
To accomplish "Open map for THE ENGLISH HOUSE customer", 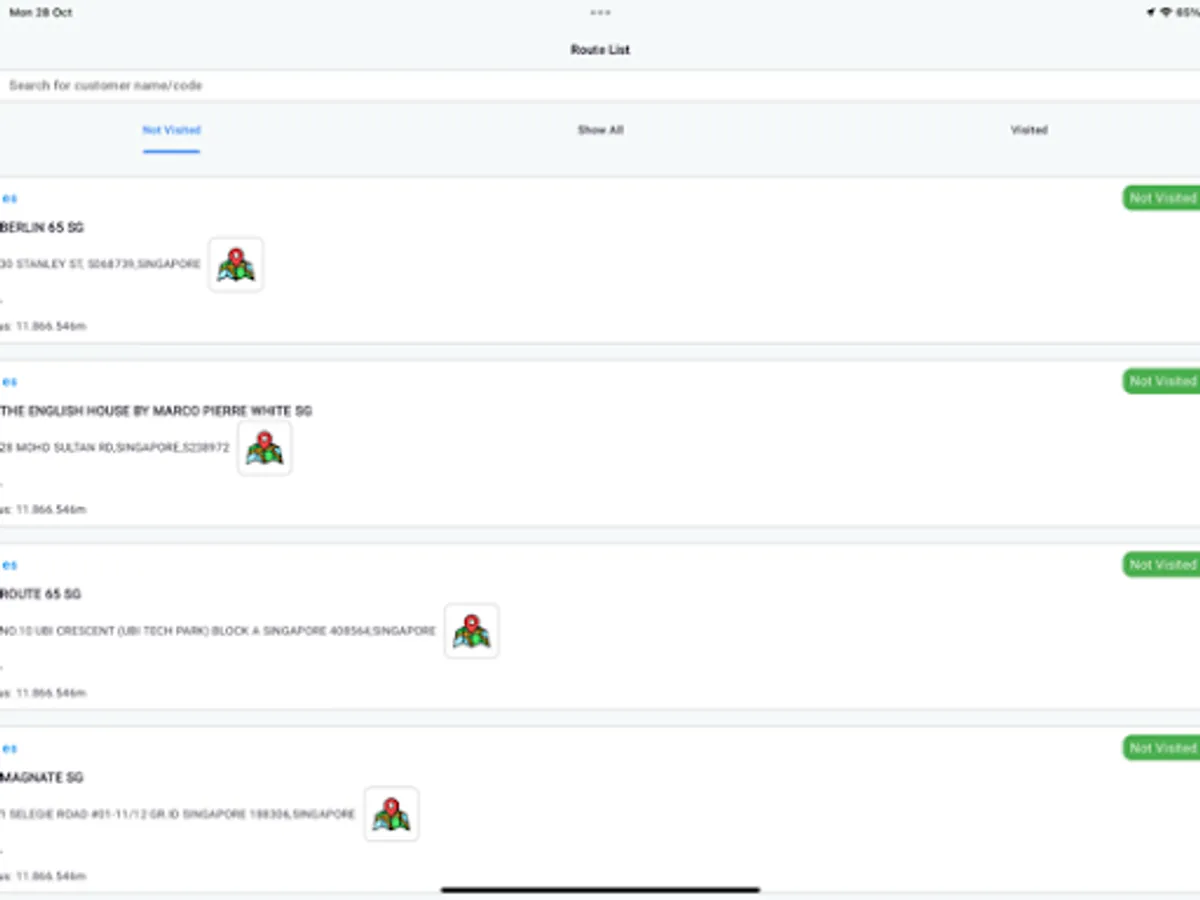I will [x=264, y=448].
